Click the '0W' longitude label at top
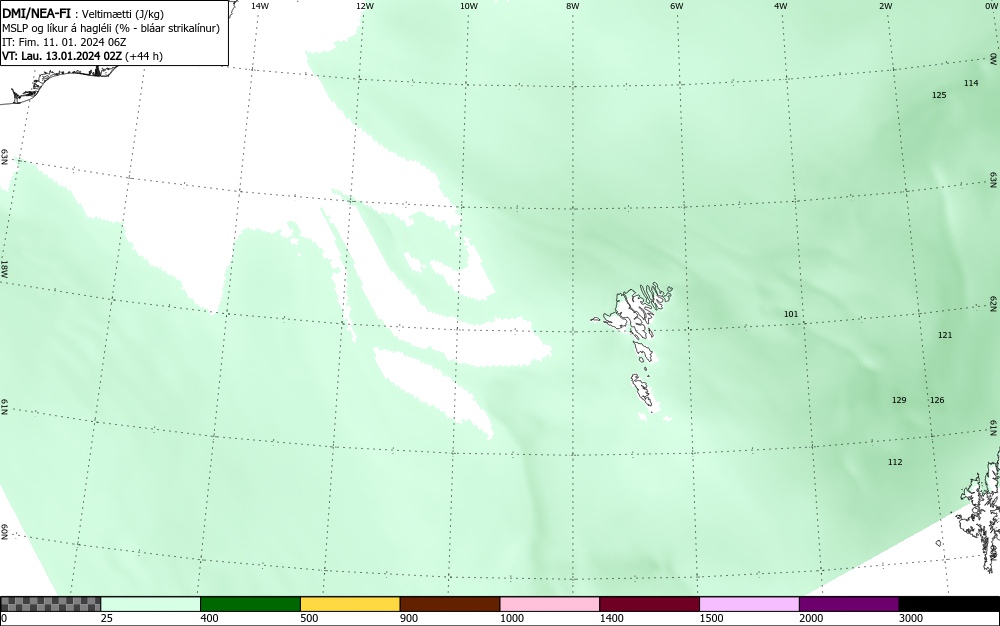This screenshot has height=626, width=1000. click(990, 6)
